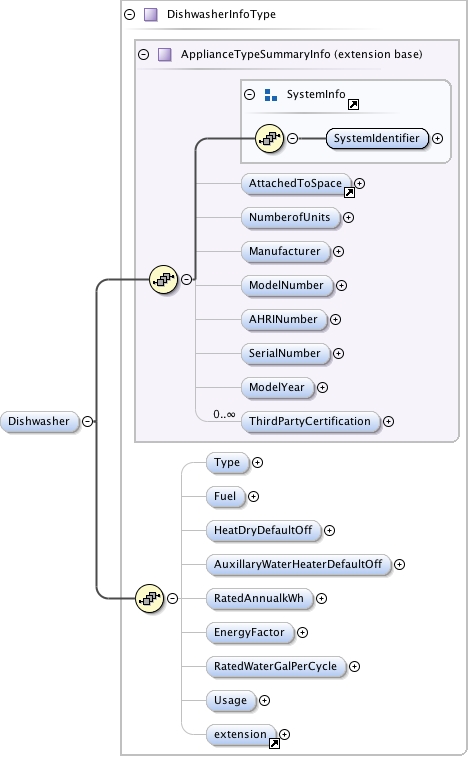Viewport: 469px width, 757px height.
Task: Expand the SerialNumber element
Action: point(339,354)
